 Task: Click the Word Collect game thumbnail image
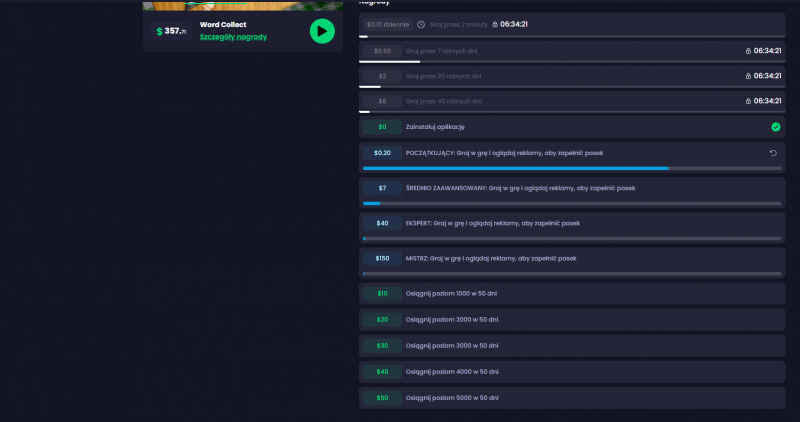(x=242, y=5)
